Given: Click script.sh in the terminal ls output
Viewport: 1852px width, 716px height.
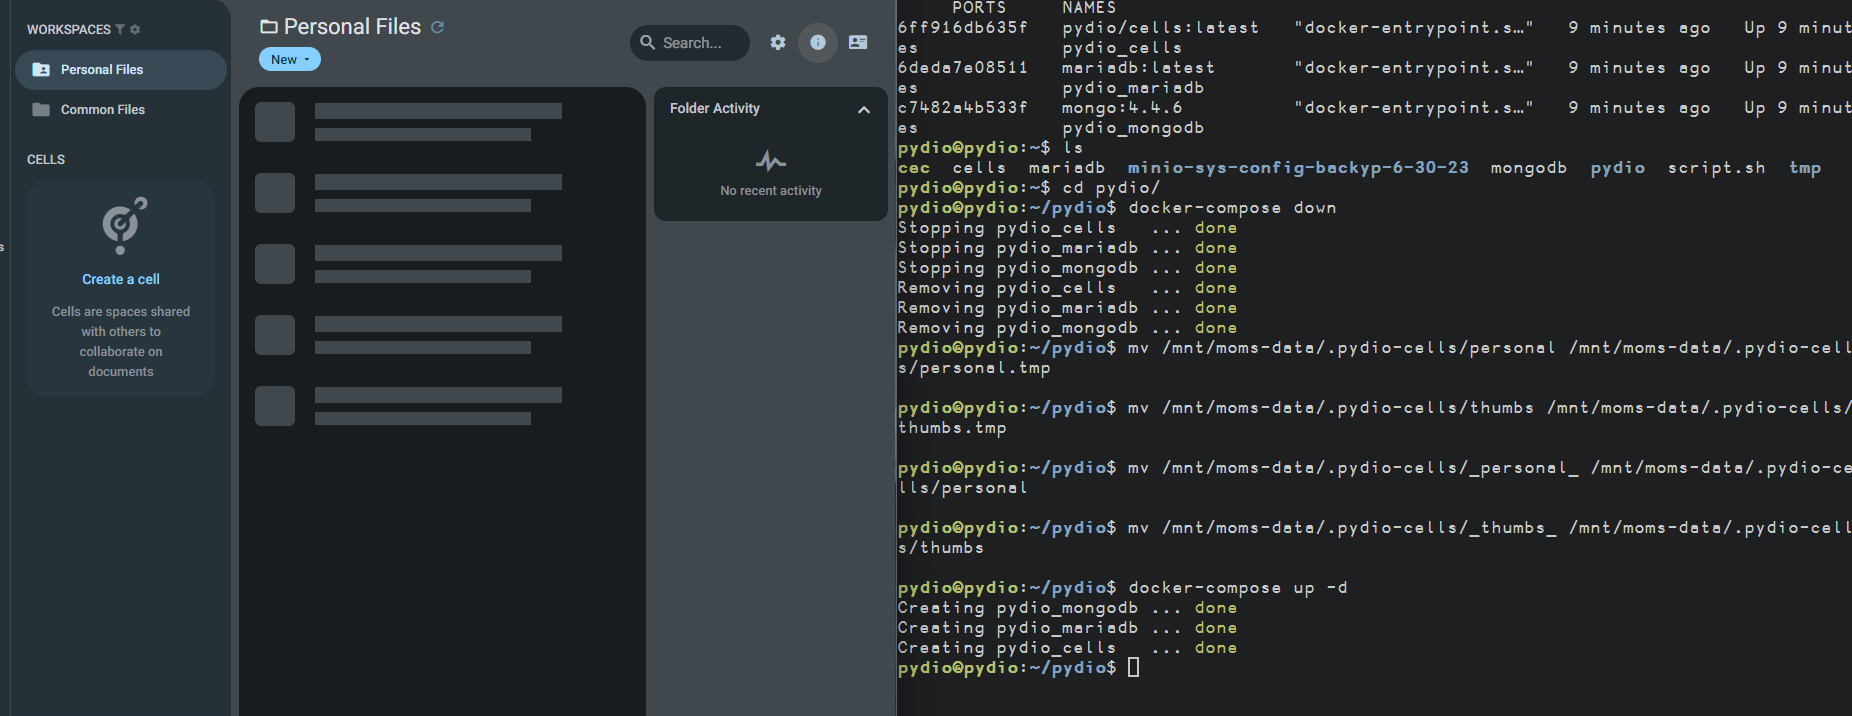Looking at the screenshot, I should click(1716, 168).
